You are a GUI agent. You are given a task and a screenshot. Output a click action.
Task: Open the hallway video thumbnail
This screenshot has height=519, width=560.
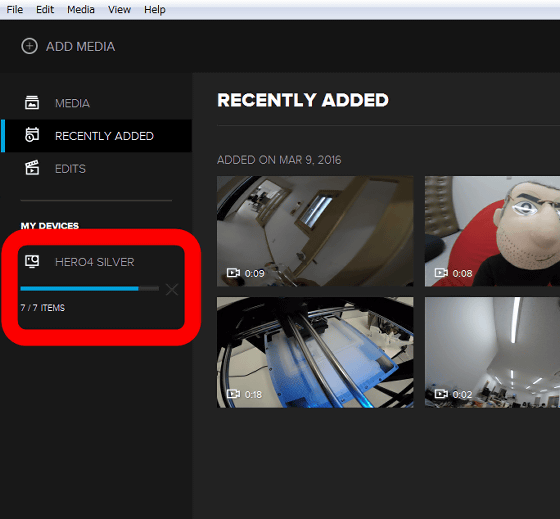pos(315,231)
